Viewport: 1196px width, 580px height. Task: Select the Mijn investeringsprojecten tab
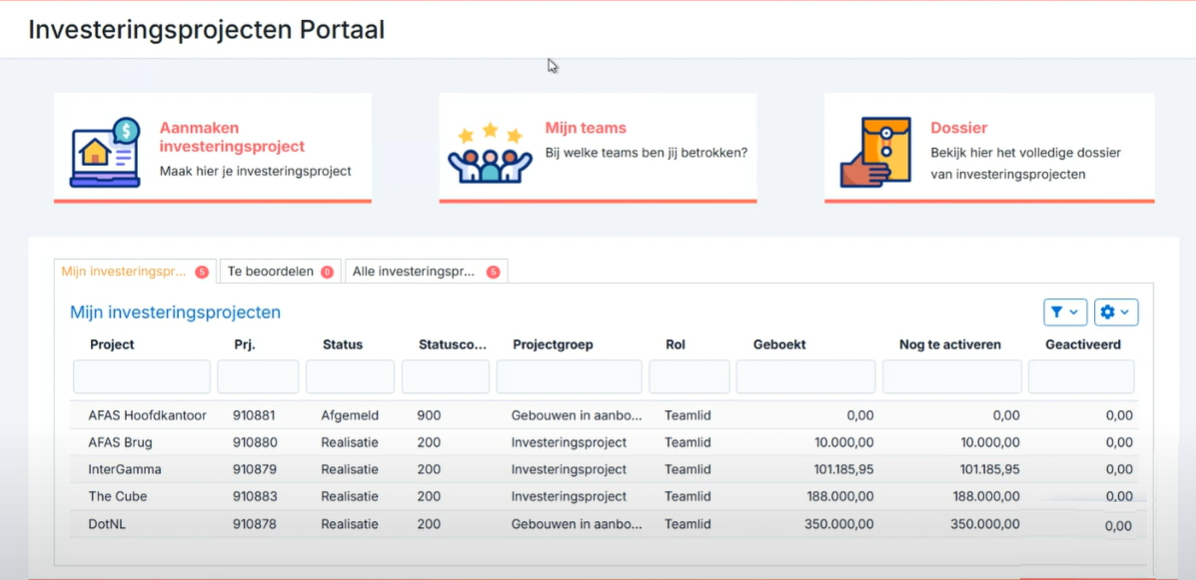click(x=135, y=272)
